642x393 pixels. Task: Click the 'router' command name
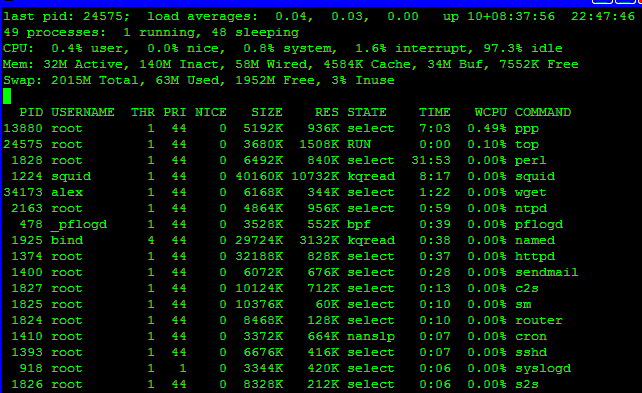[x=539, y=320]
